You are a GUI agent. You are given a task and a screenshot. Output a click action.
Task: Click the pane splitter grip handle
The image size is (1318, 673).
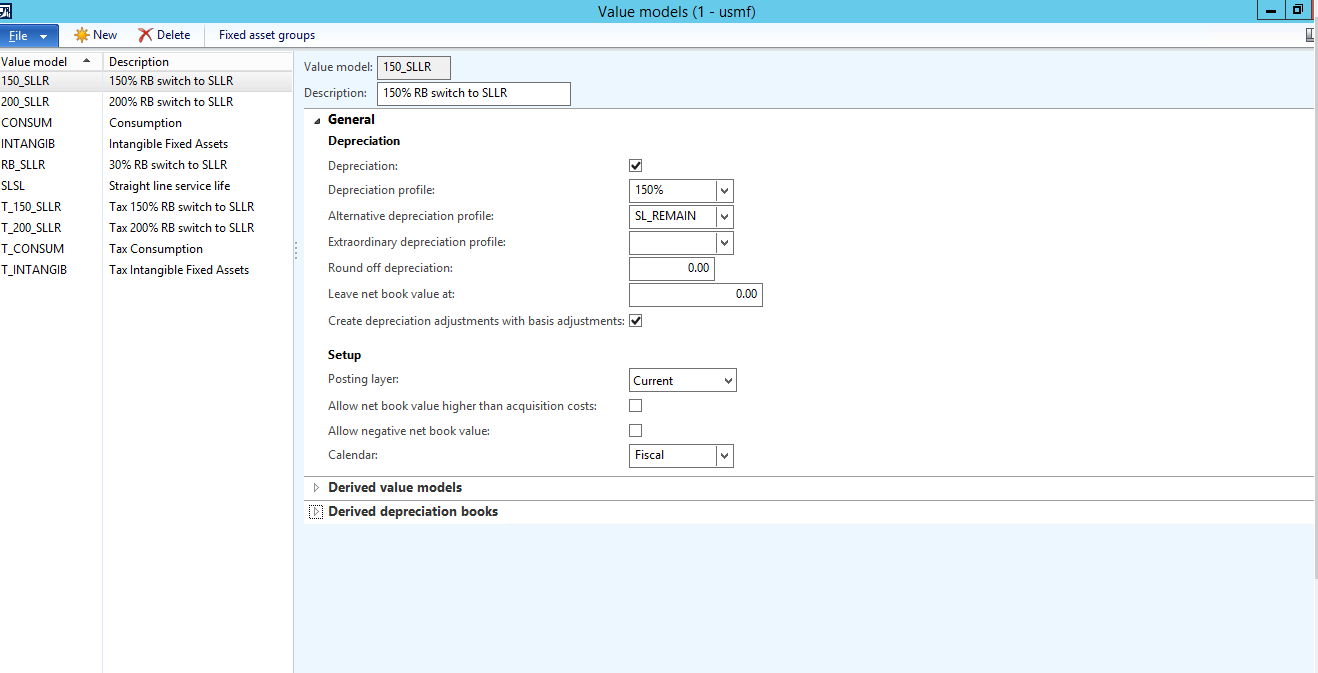pyautogui.click(x=296, y=251)
